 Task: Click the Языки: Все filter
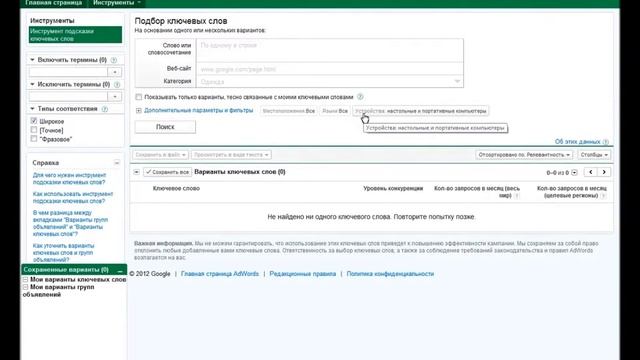pyautogui.click(x=335, y=111)
